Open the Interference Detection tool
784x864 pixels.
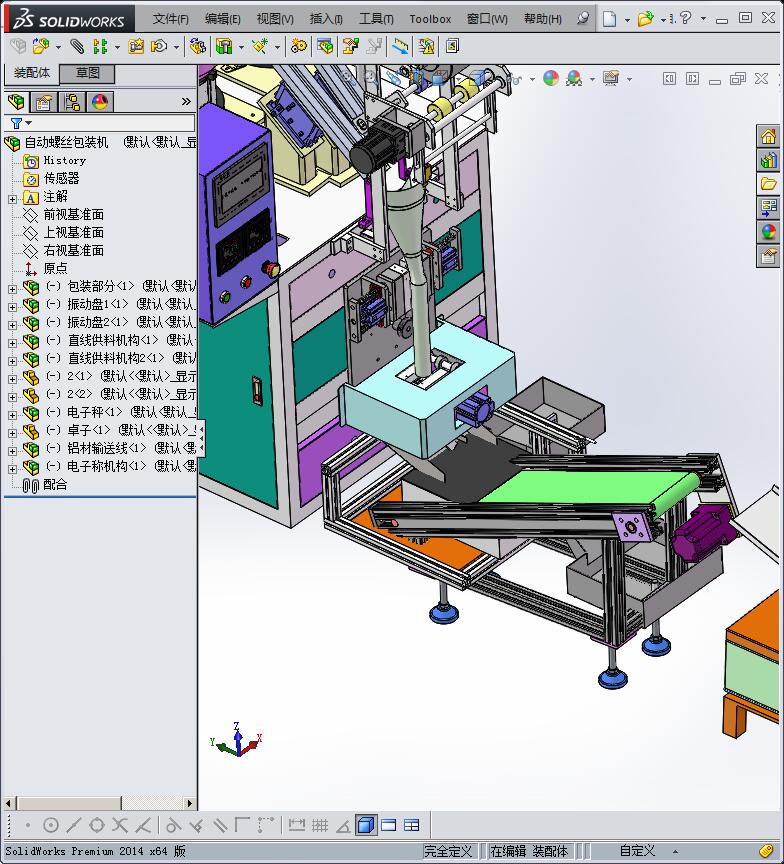tap(401, 46)
